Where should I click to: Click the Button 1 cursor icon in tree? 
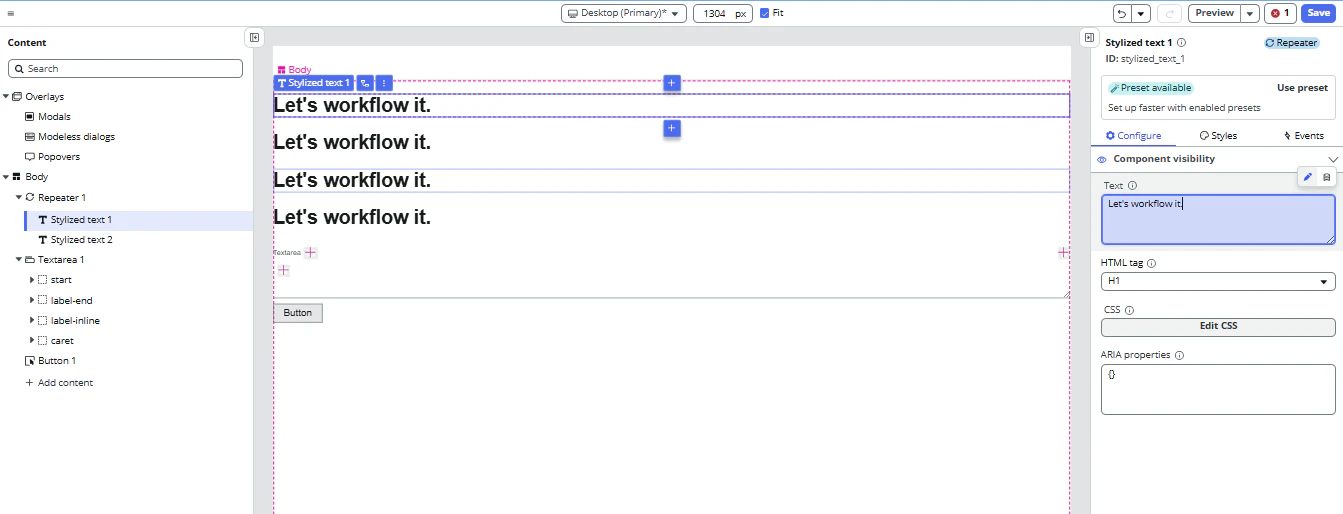[30, 361]
